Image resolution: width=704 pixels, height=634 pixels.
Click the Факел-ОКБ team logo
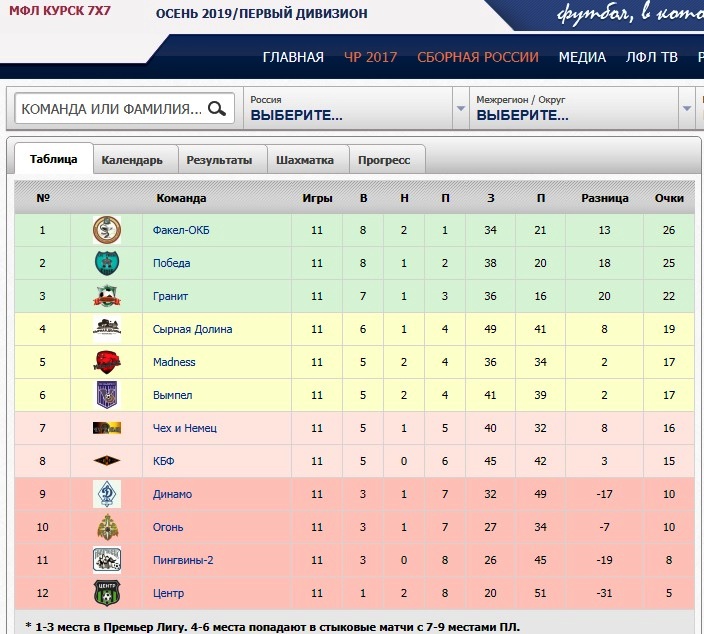(107, 230)
